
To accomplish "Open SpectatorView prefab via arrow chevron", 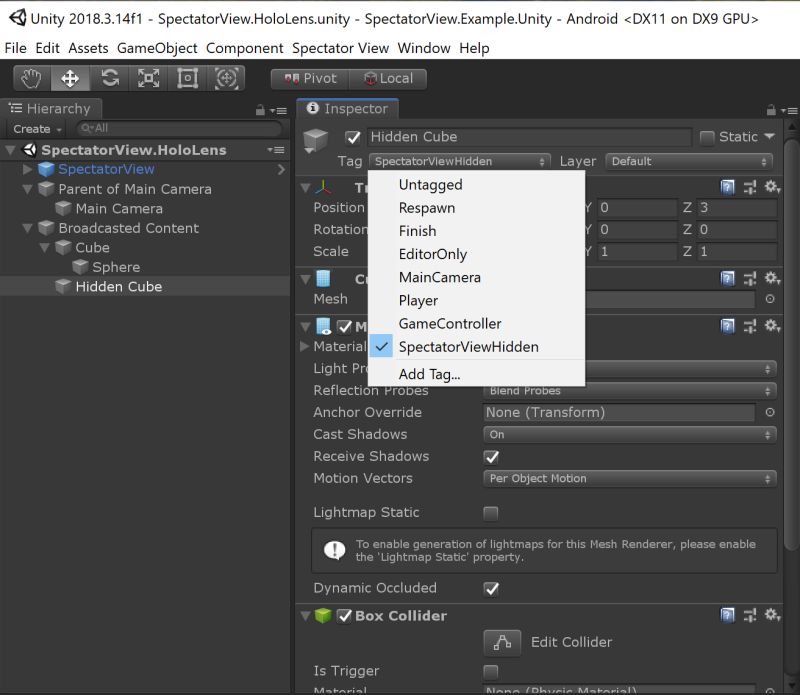I will point(281,169).
